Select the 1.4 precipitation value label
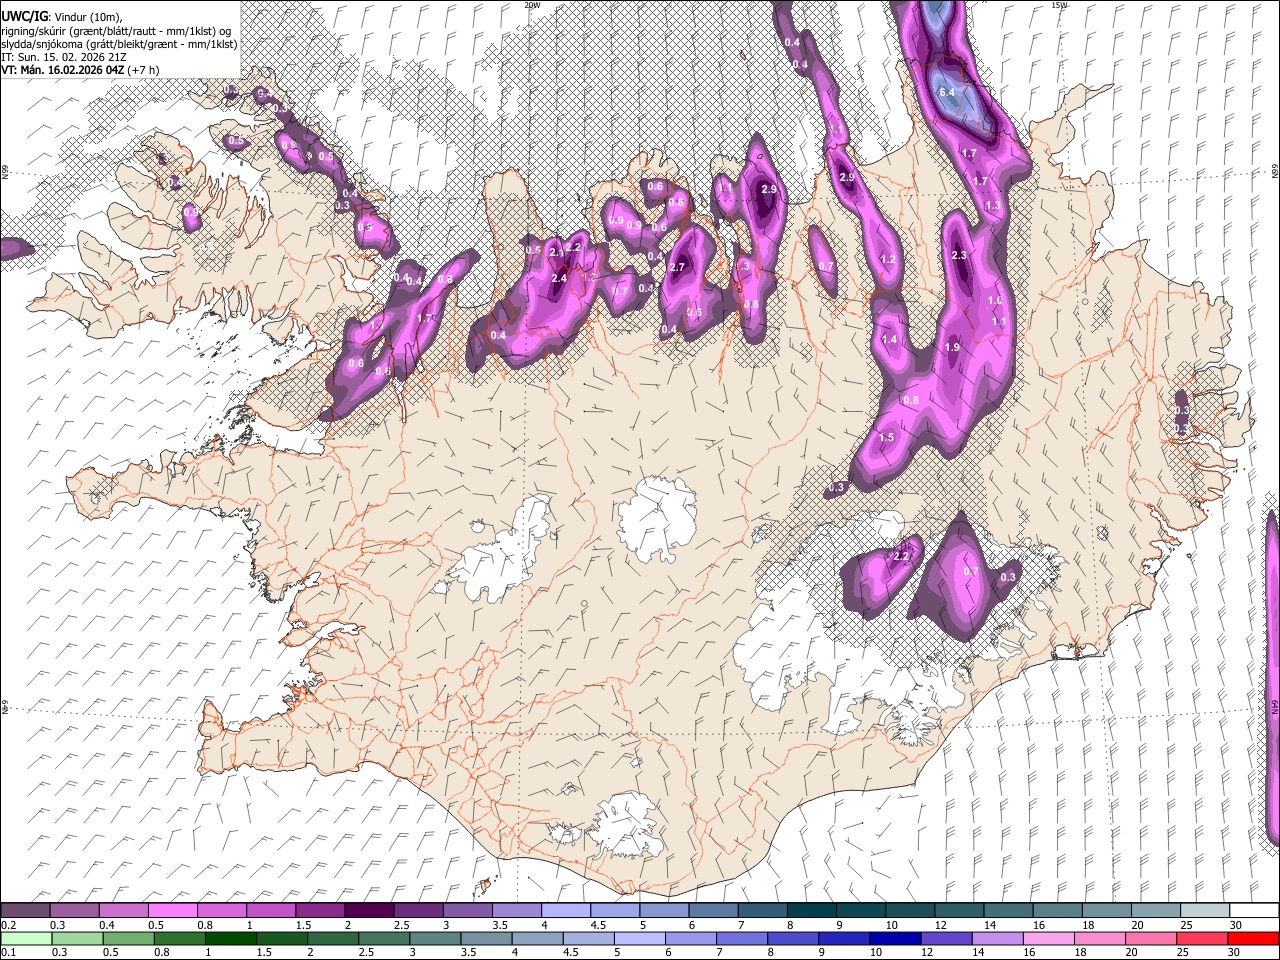The image size is (1280, 960). (x=889, y=340)
